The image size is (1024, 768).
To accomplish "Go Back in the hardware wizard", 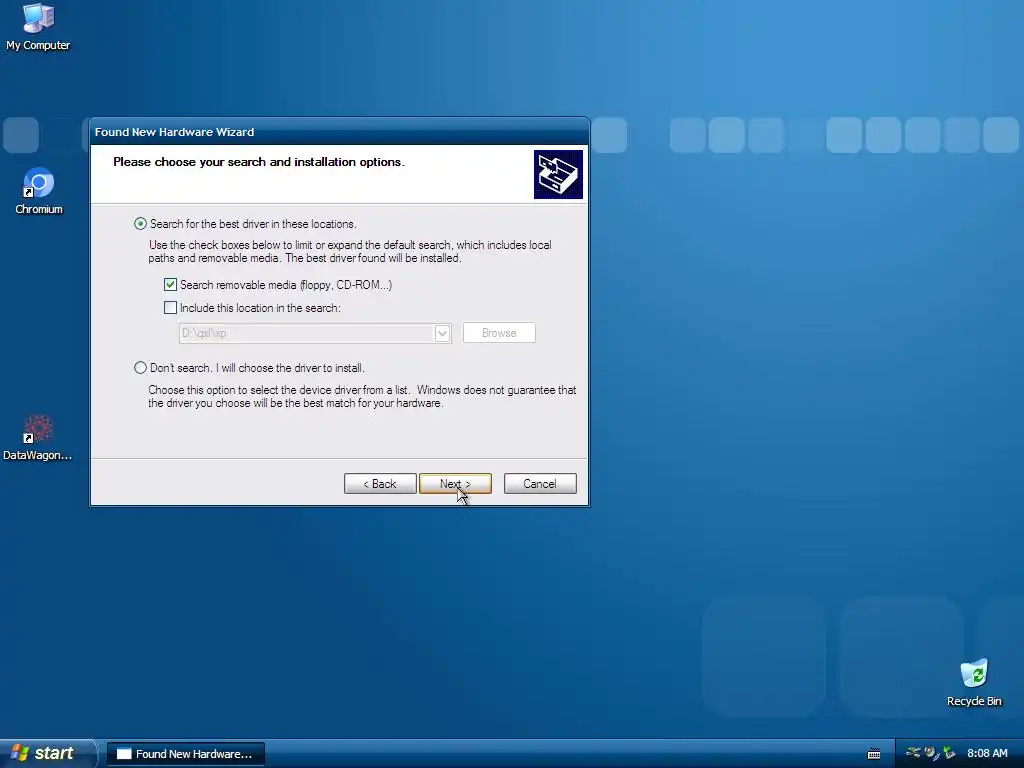I will click(x=380, y=484).
